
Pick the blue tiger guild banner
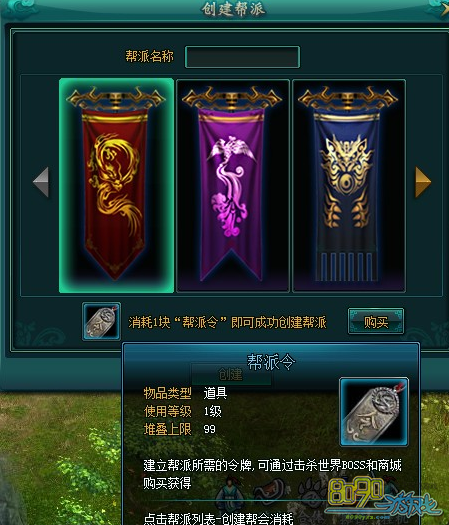[x=349, y=185]
